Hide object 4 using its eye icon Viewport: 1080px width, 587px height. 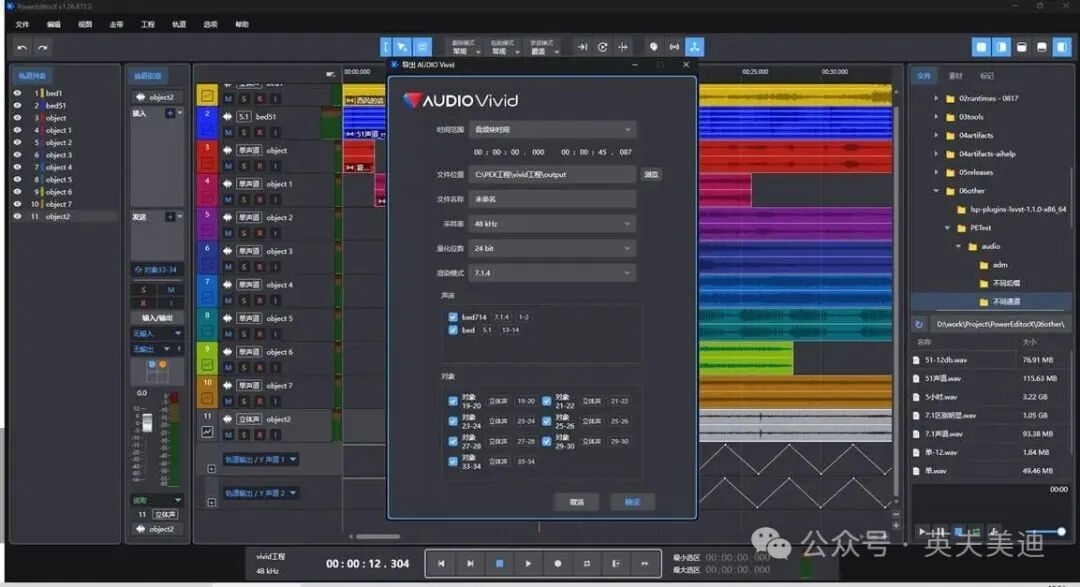pos(17,167)
